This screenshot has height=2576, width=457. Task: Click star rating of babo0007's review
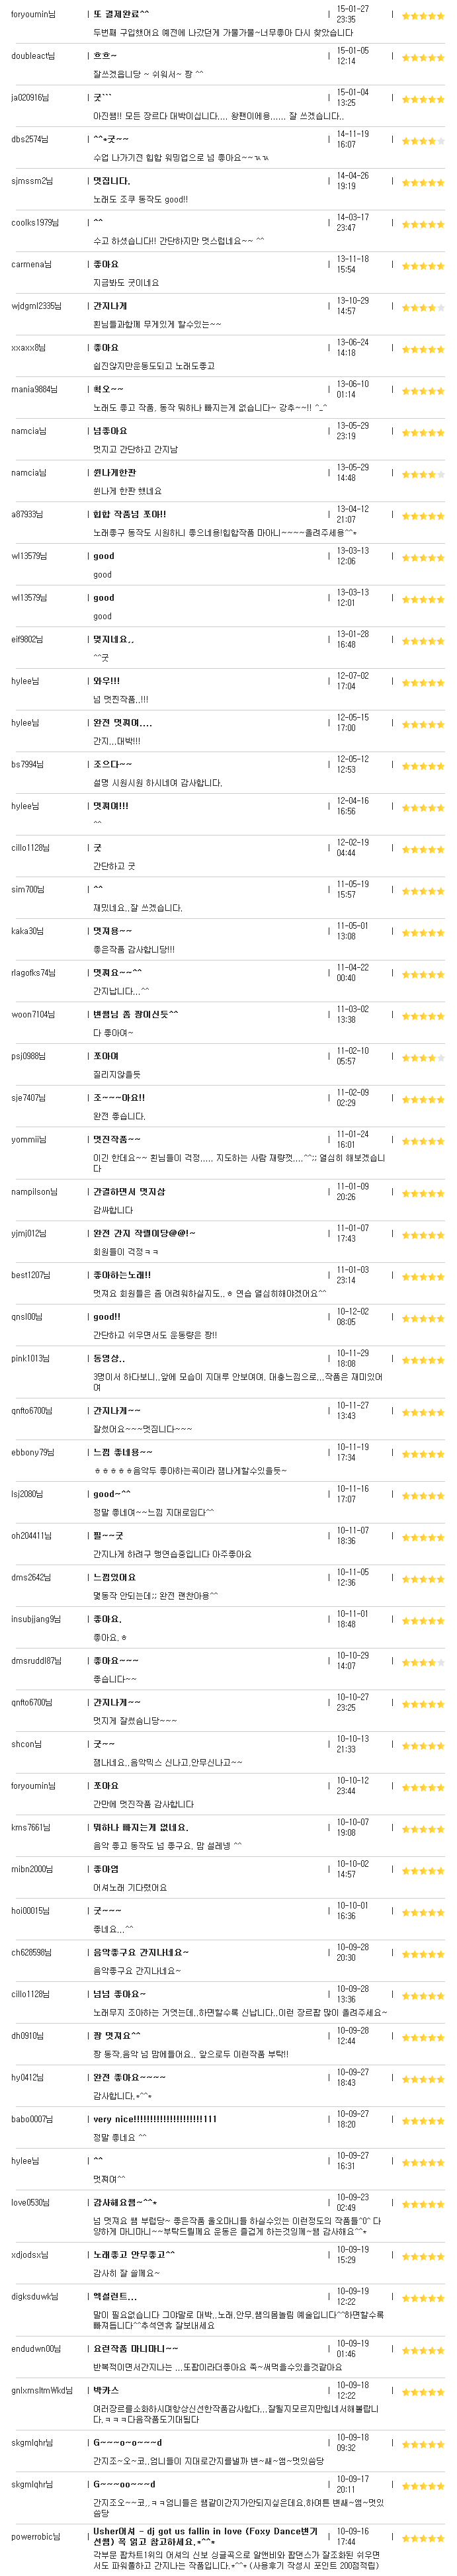[423, 2121]
